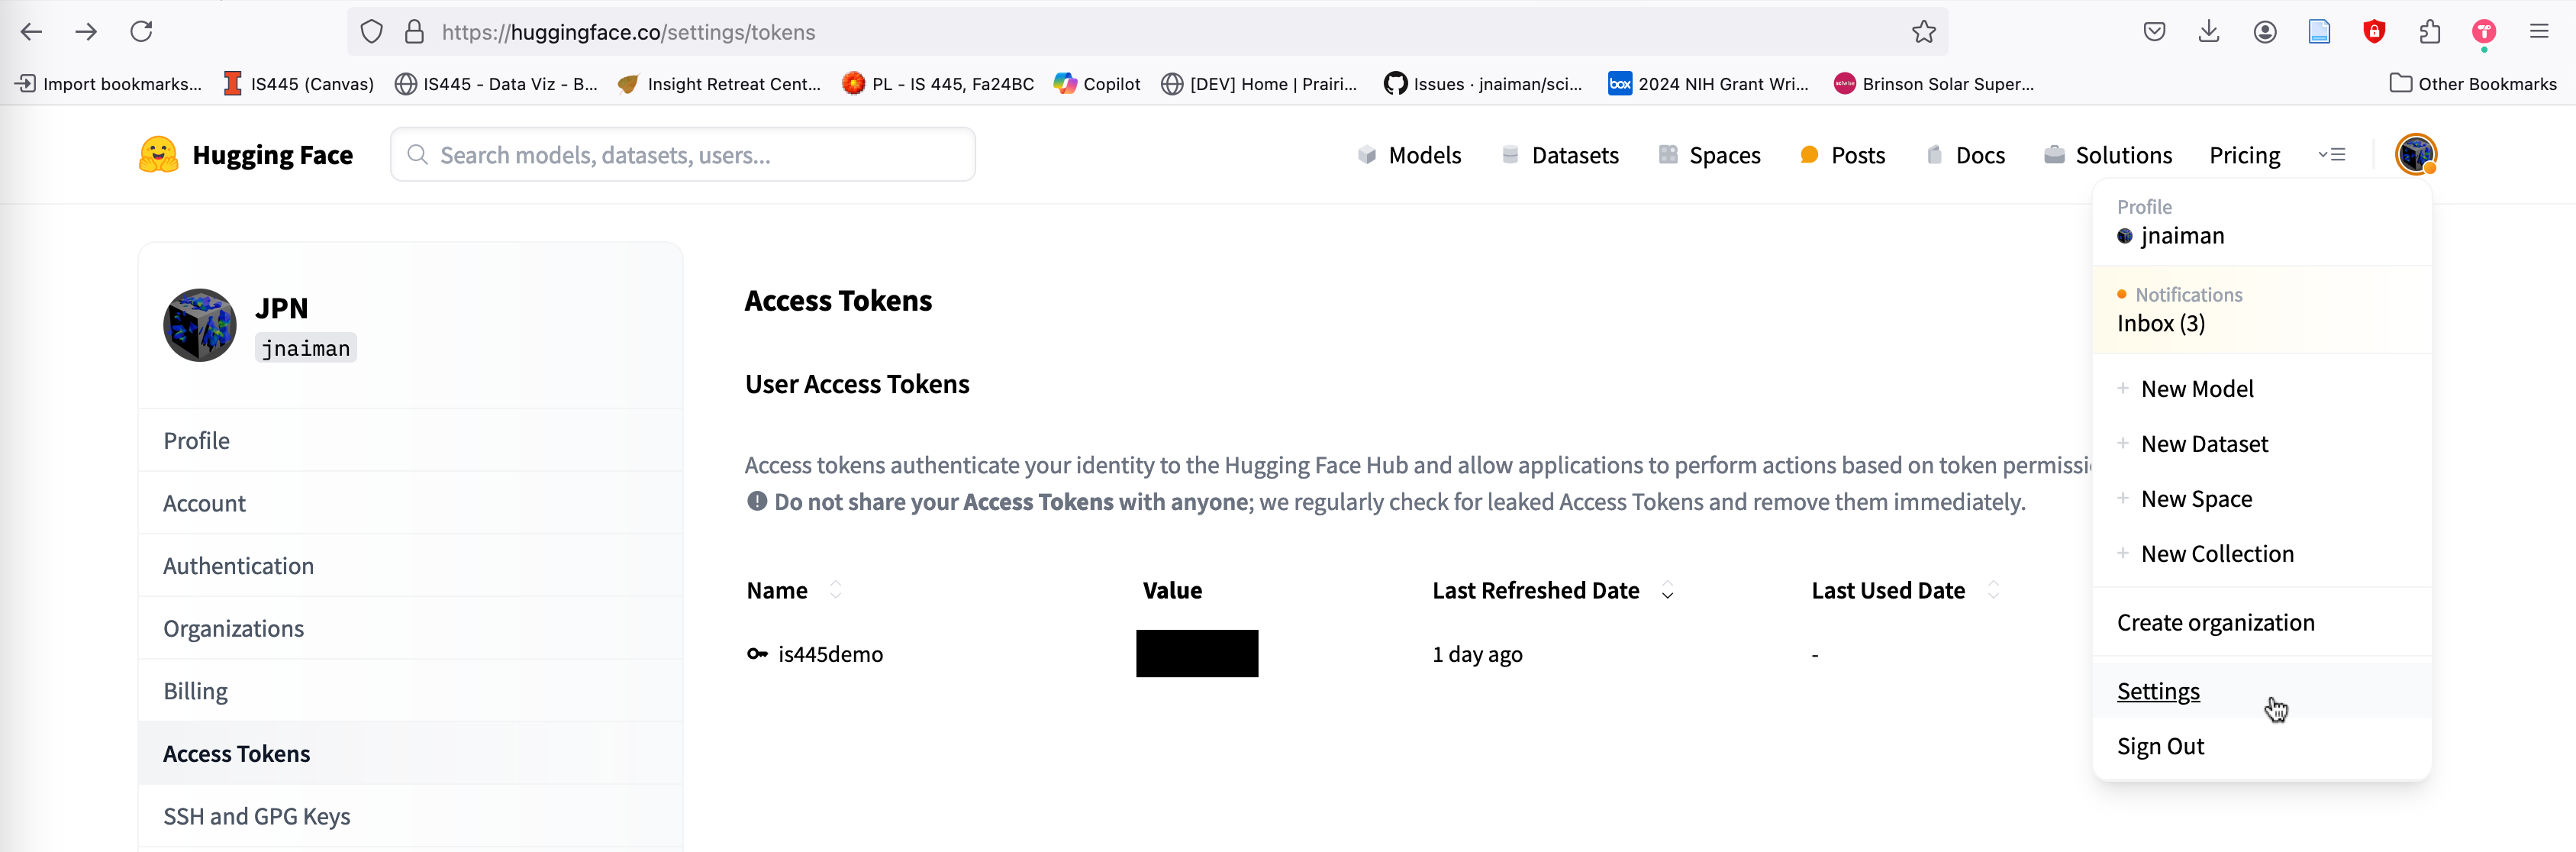Open Inbox (3) notifications
The height and width of the screenshot is (852, 2576).
tap(2160, 323)
